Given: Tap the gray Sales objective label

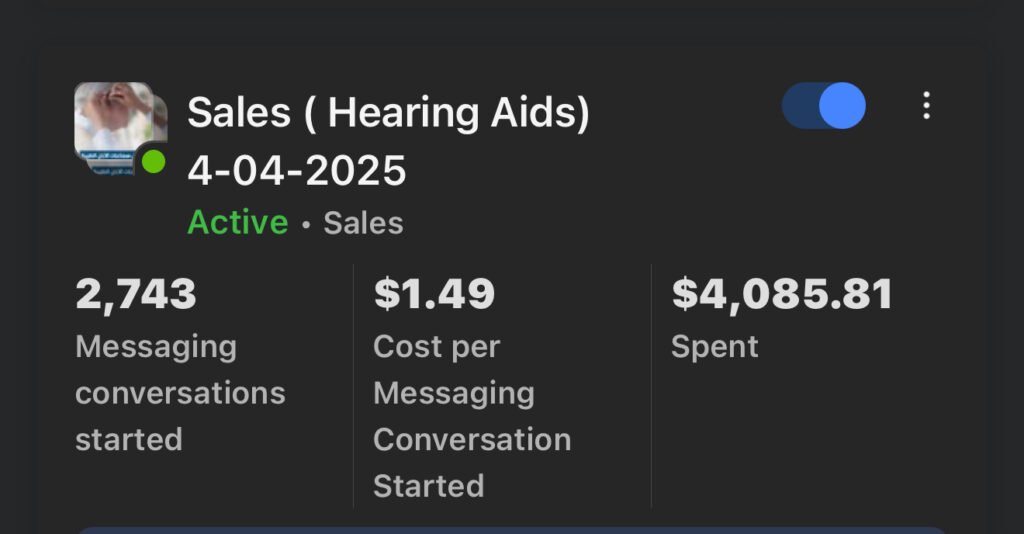Looking at the screenshot, I should 363,222.
